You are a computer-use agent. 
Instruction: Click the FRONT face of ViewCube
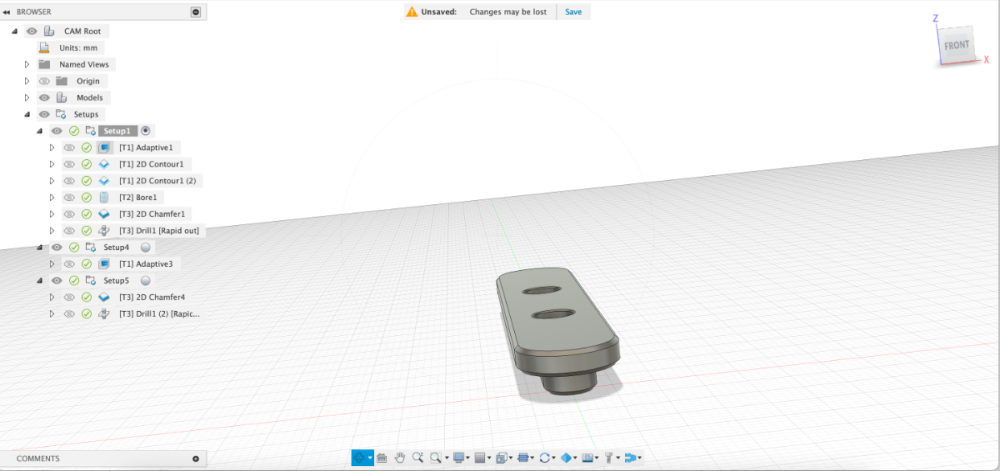[957, 45]
